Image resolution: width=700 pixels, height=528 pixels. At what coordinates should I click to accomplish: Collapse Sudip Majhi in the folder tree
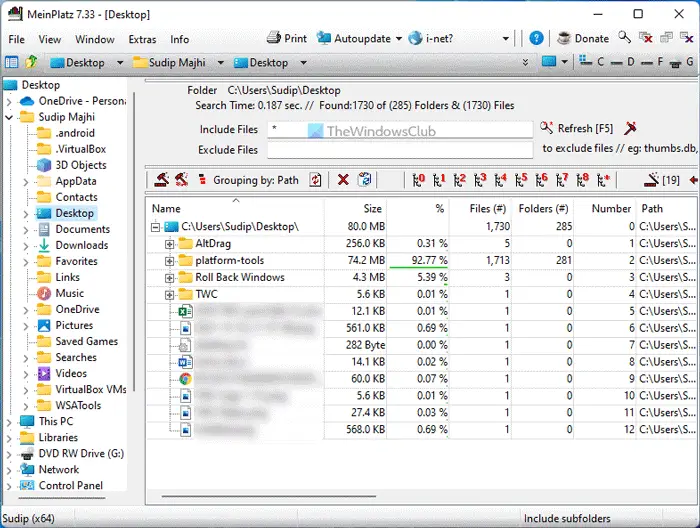9,117
